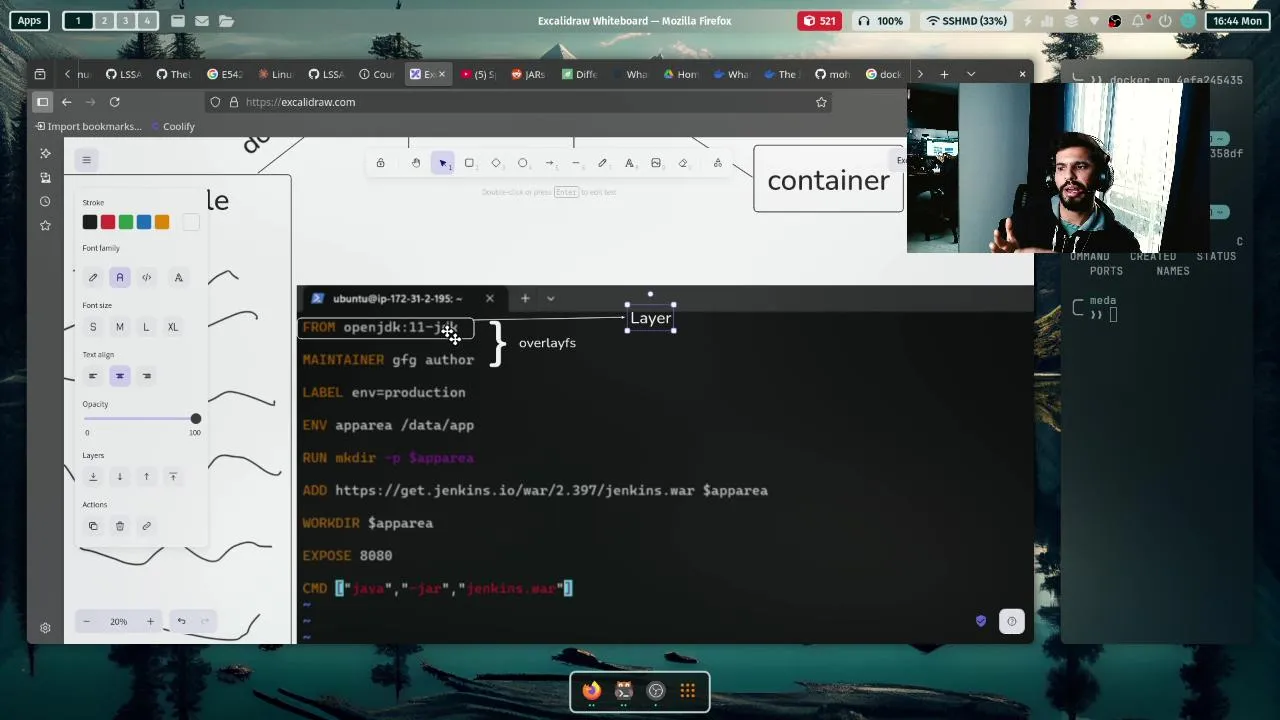Bookmark this page with star icon

coord(821,102)
